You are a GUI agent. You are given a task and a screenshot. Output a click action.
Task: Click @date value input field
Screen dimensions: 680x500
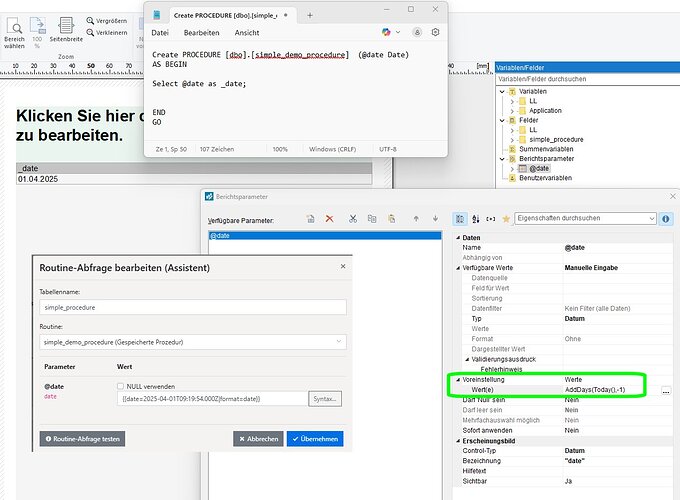coord(212,399)
